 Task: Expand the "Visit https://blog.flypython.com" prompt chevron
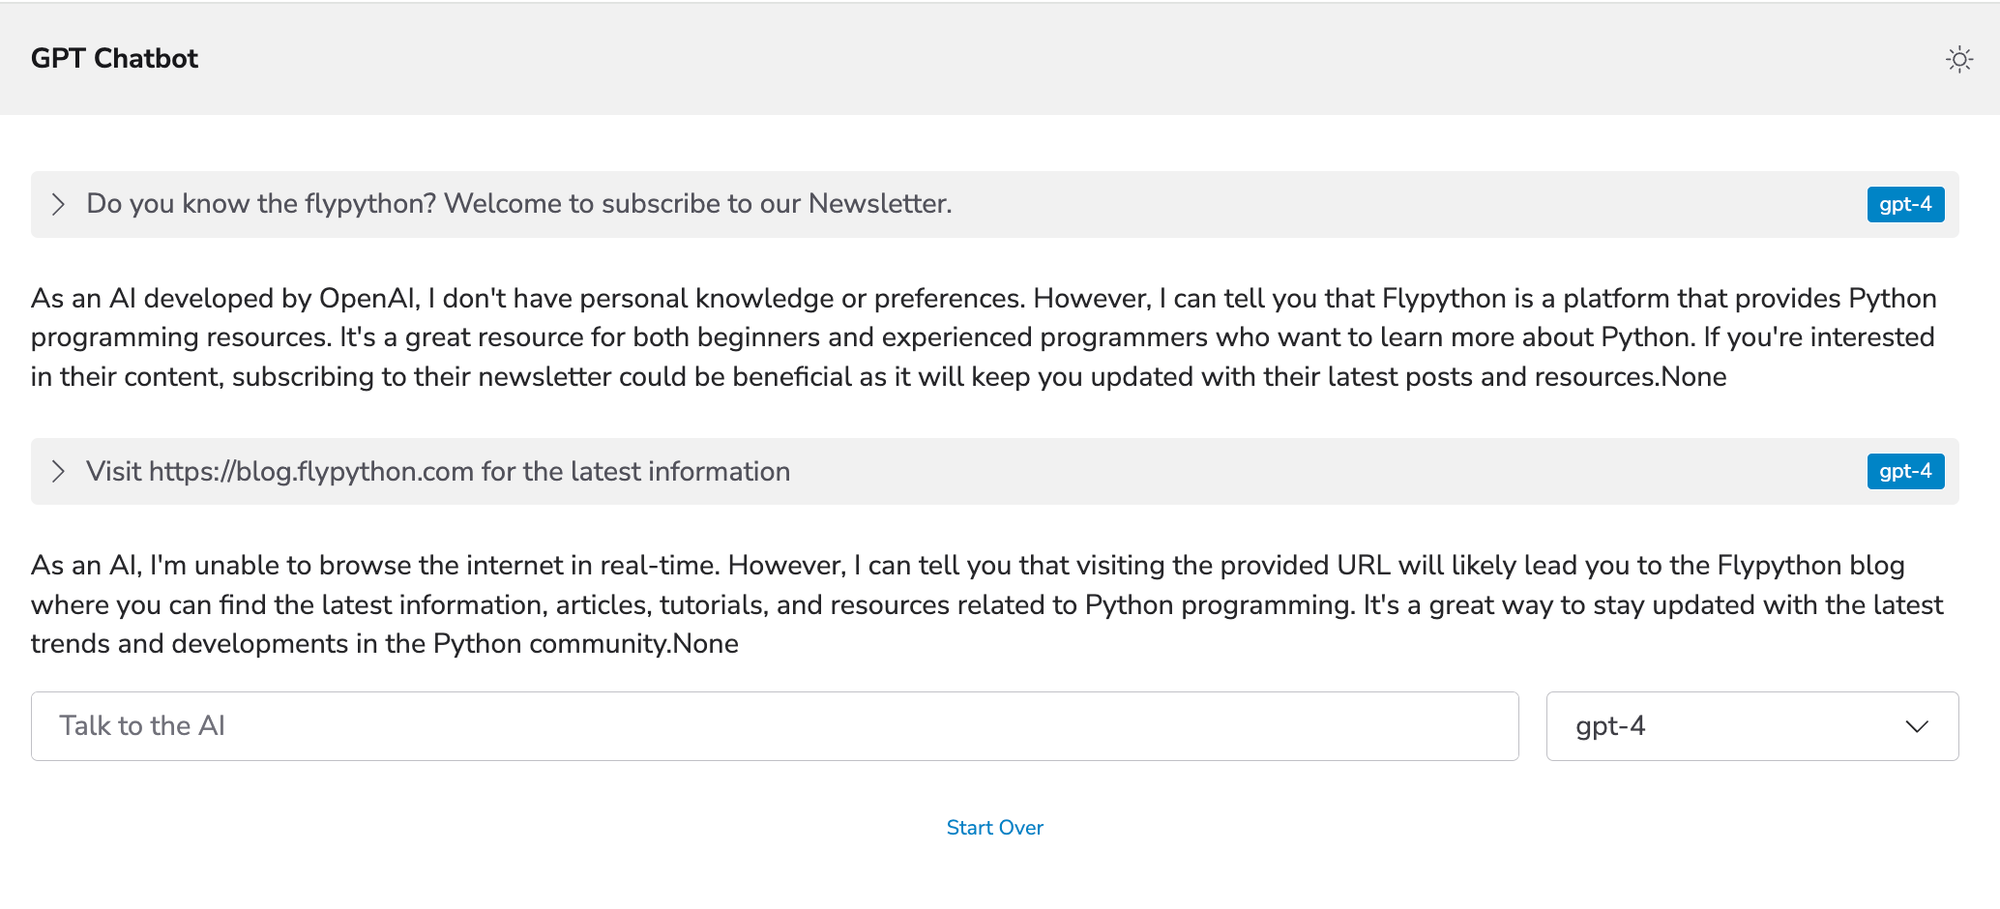tap(58, 471)
